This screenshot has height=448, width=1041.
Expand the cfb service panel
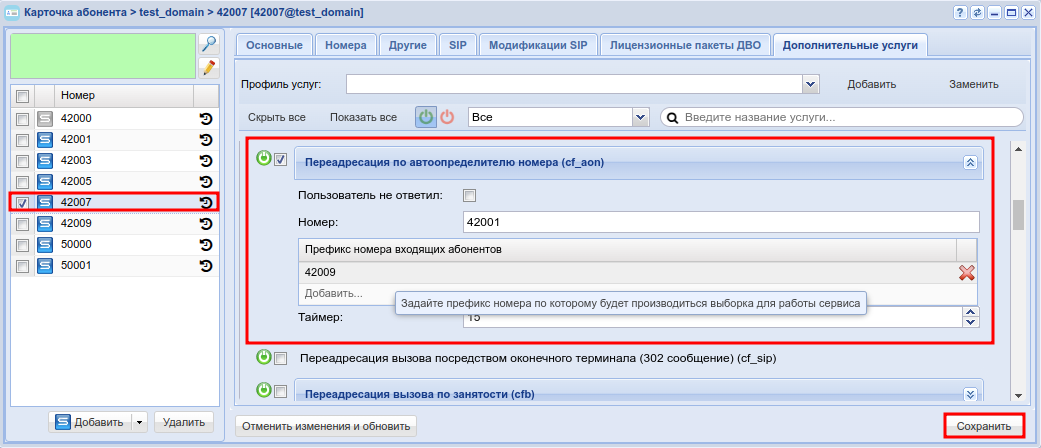[968, 394]
